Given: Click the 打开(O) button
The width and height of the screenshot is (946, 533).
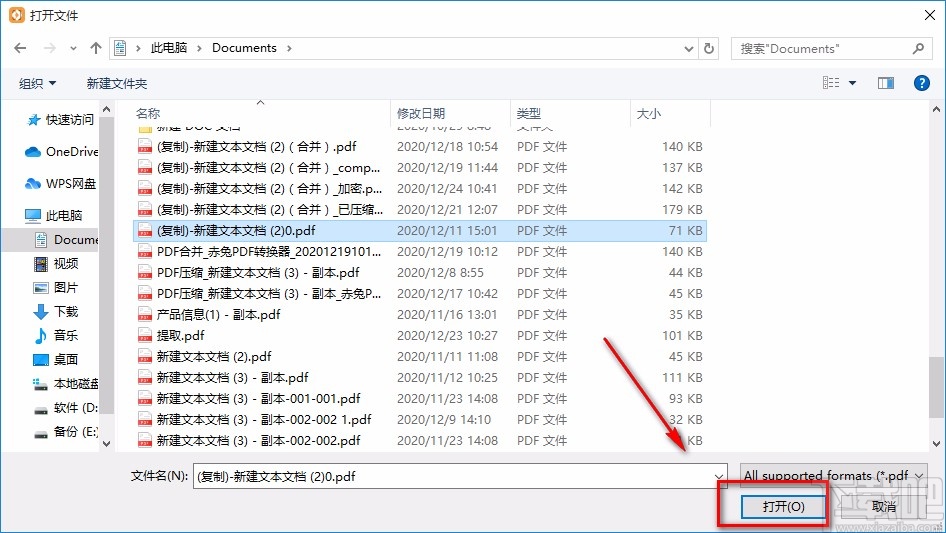Looking at the screenshot, I should pos(783,506).
